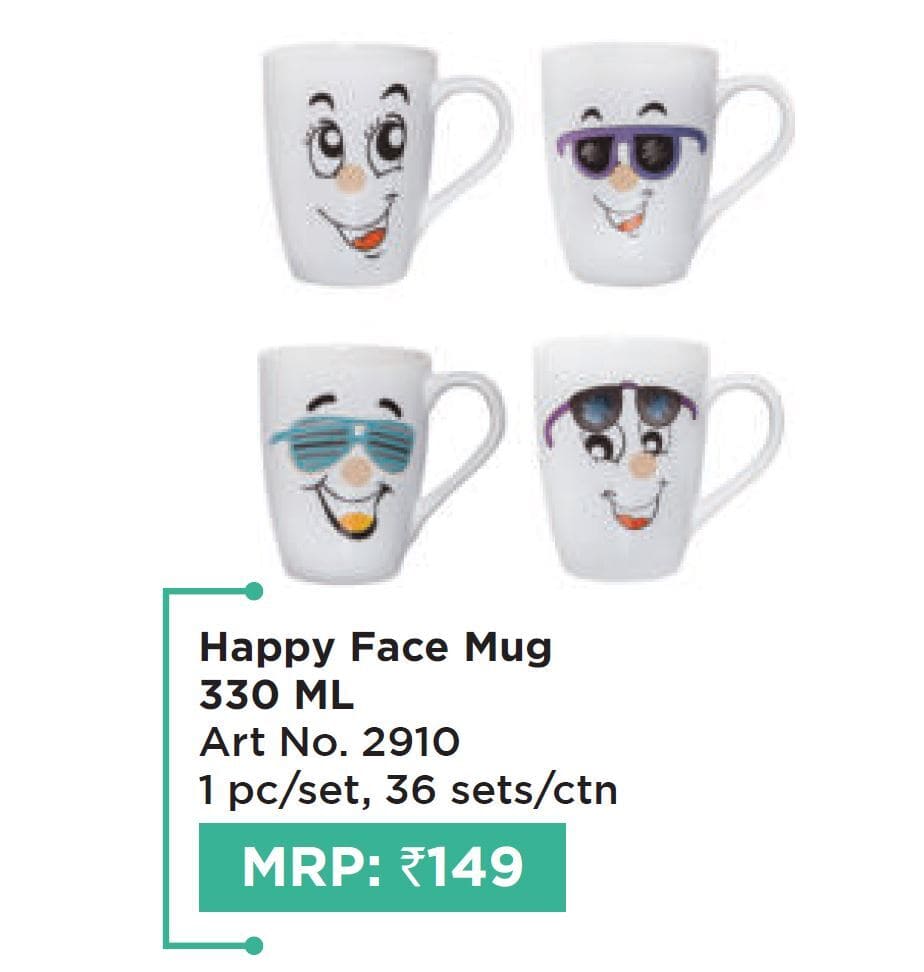Image resolution: width=924 pixels, height=972 pixels.
Task: Select mug with sunglasses raised on forehead
Action: pyautogui.click(x=658, y=460)
